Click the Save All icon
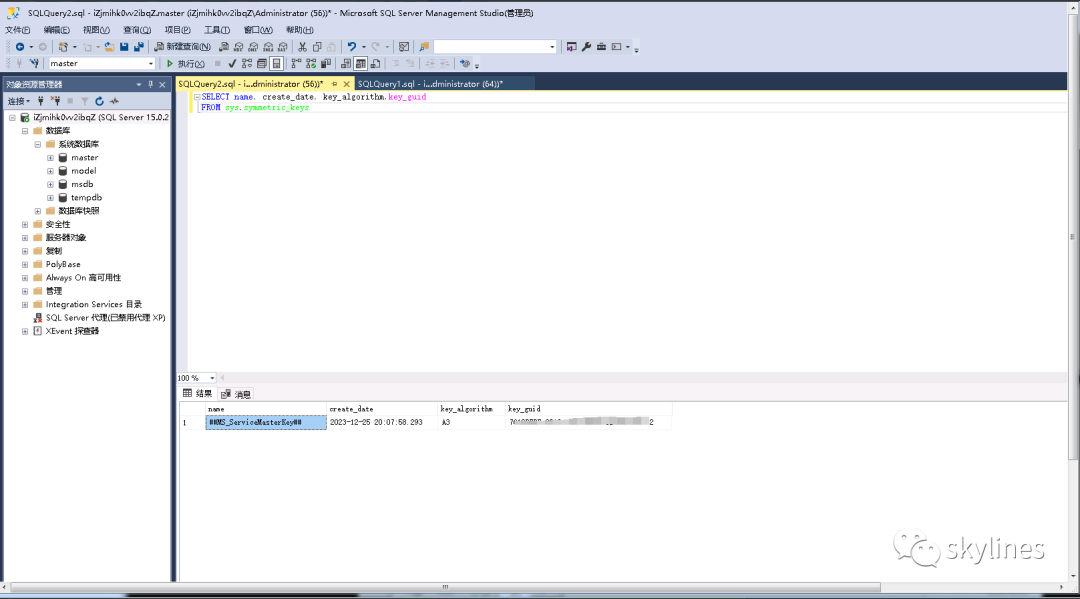Screen dimensions: 1080x599 click(x=138, y=47)
